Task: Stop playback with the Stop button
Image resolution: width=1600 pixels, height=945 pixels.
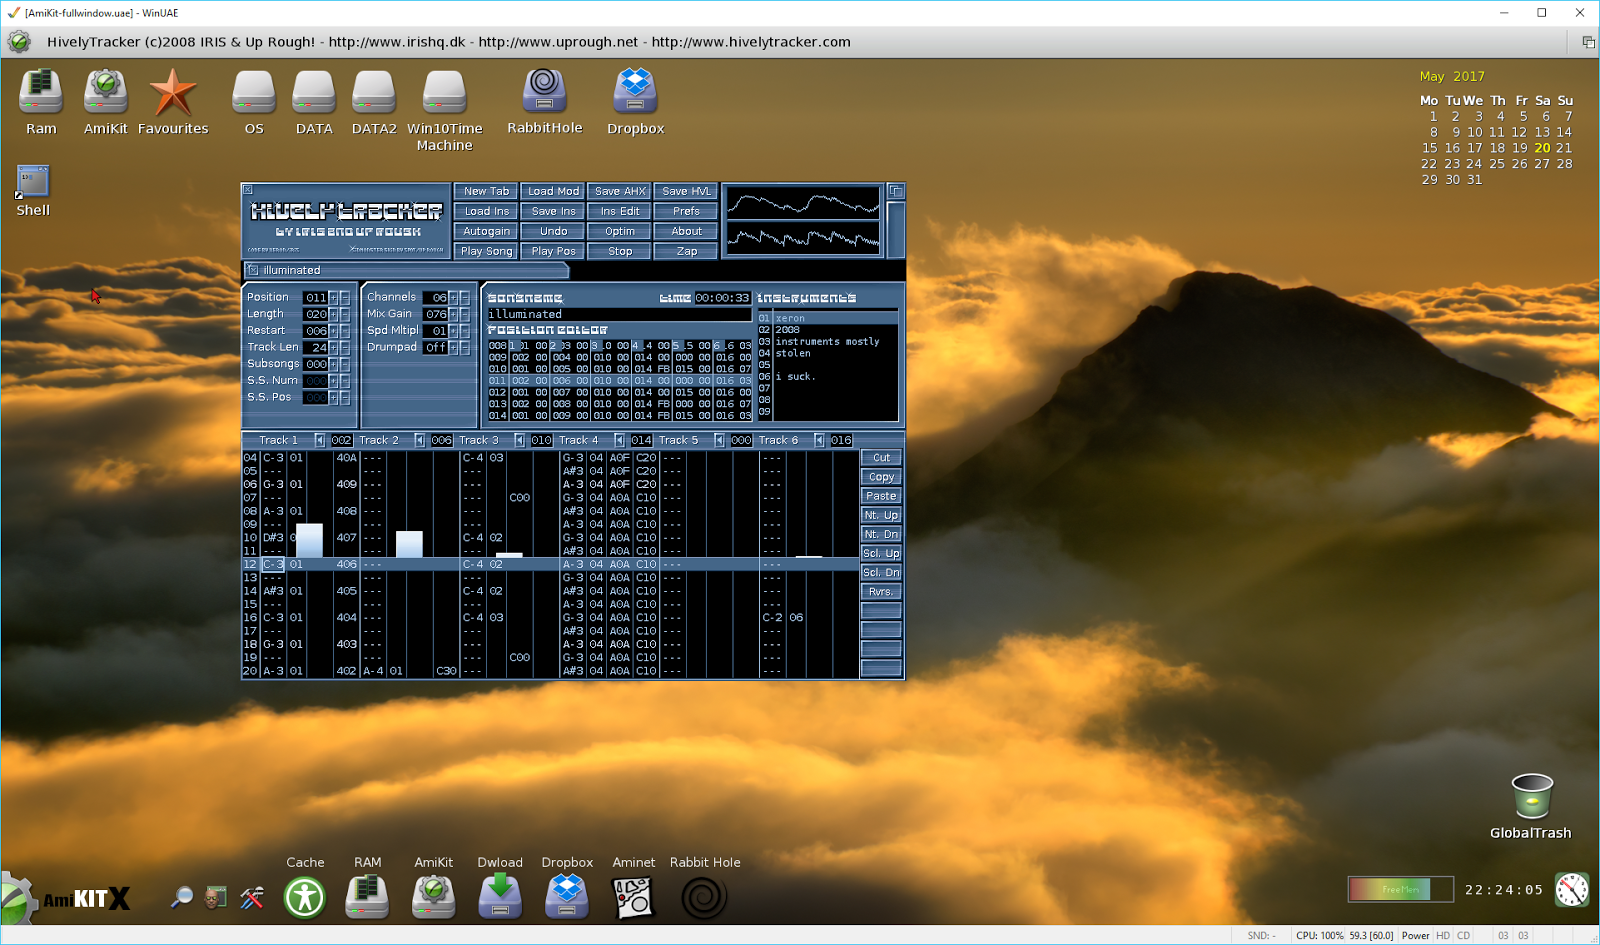Action: pos(620,251)
